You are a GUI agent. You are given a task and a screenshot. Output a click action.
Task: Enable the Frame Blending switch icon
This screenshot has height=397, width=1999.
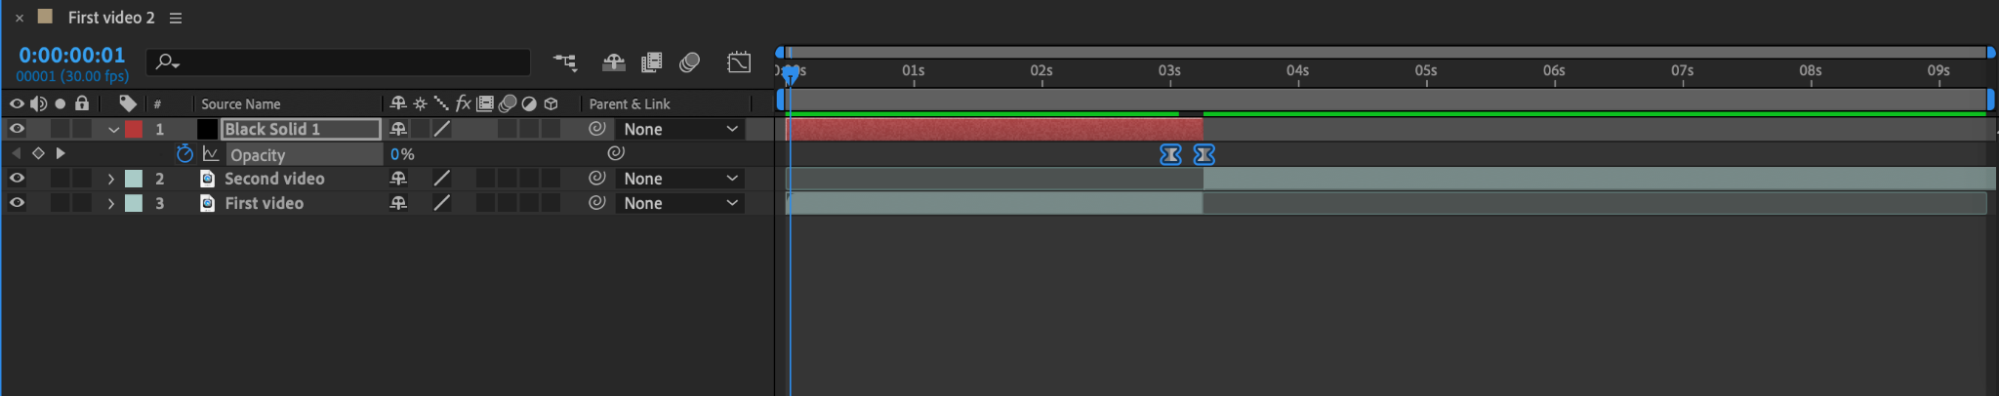pyautogui.click(x=651, y=62)
